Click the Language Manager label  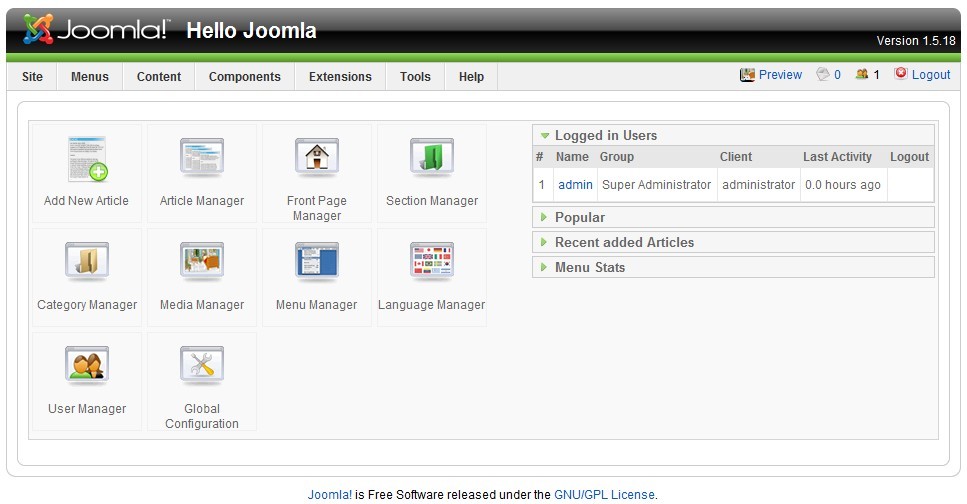432,305
